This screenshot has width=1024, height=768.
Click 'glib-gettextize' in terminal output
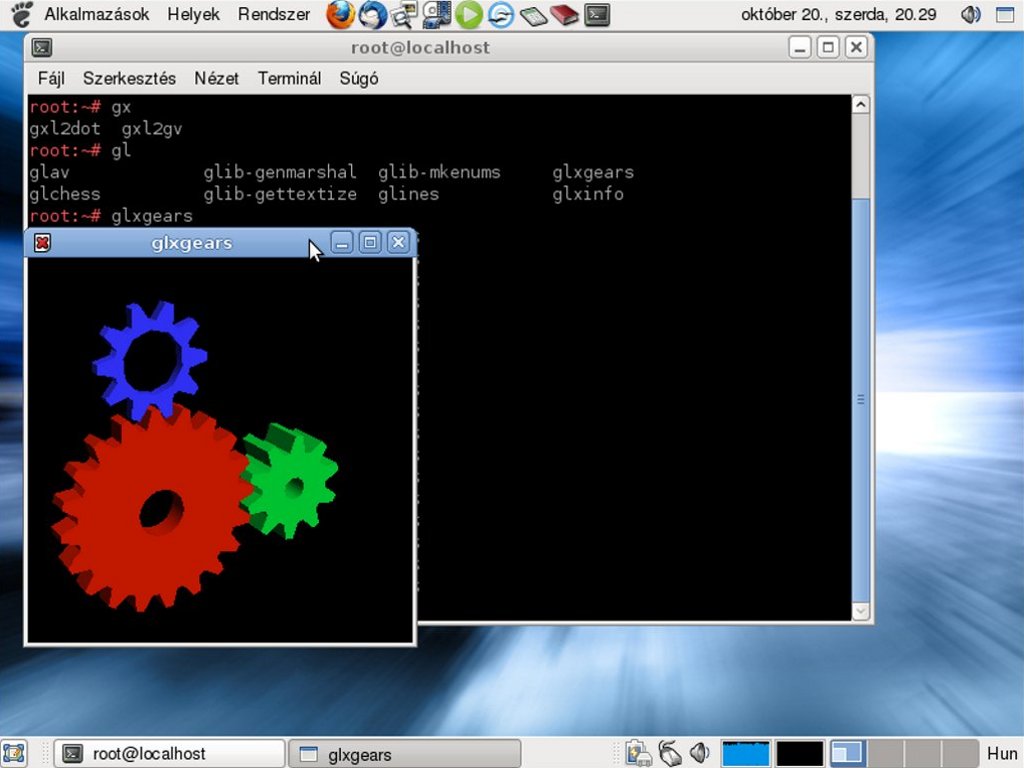[280, 194]
